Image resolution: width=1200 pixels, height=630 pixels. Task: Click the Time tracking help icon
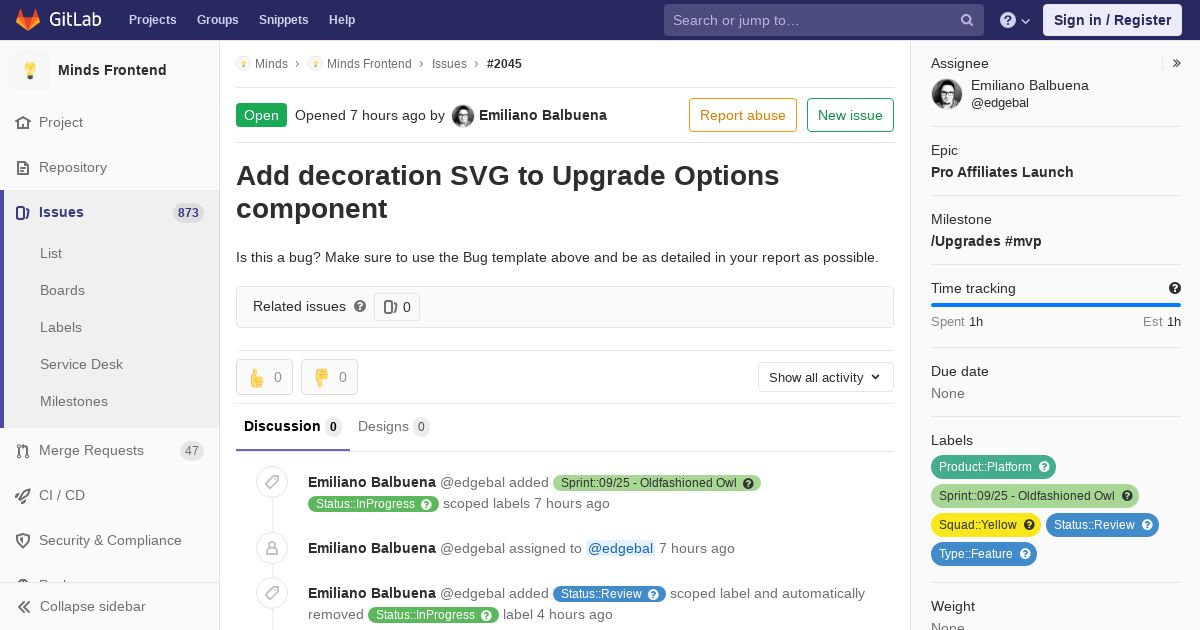1175,288
